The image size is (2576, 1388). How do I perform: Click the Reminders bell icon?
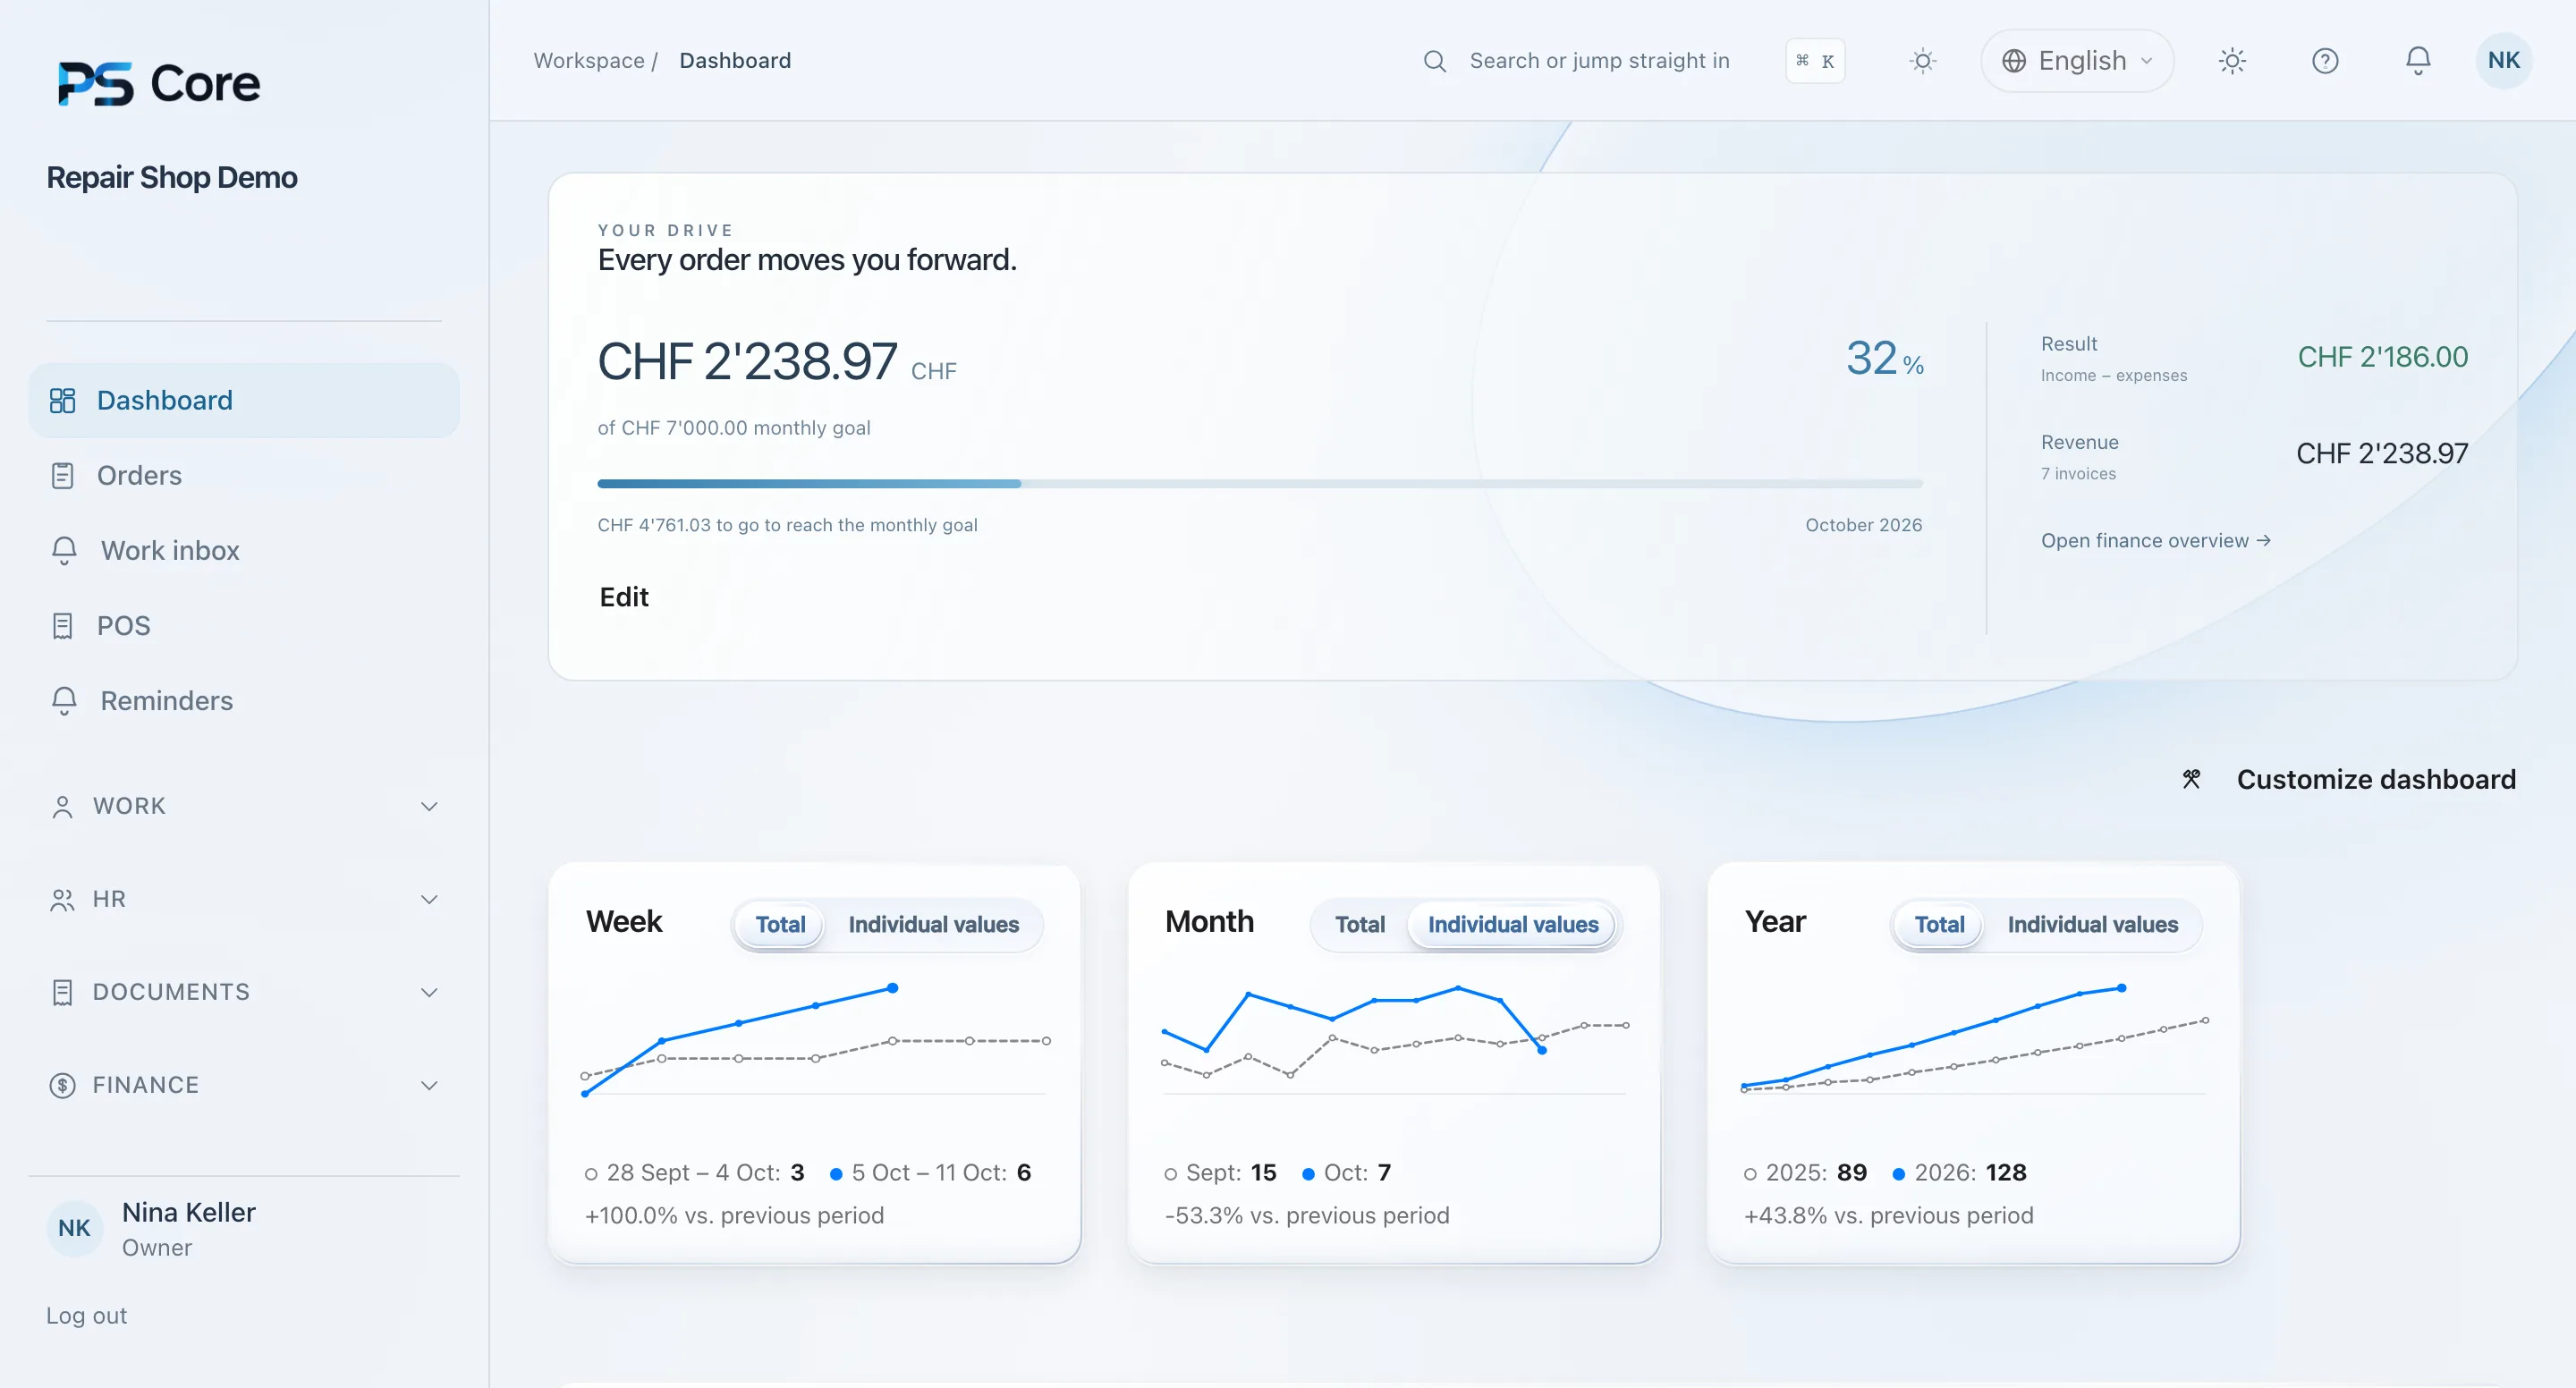(x=64, y=700)
